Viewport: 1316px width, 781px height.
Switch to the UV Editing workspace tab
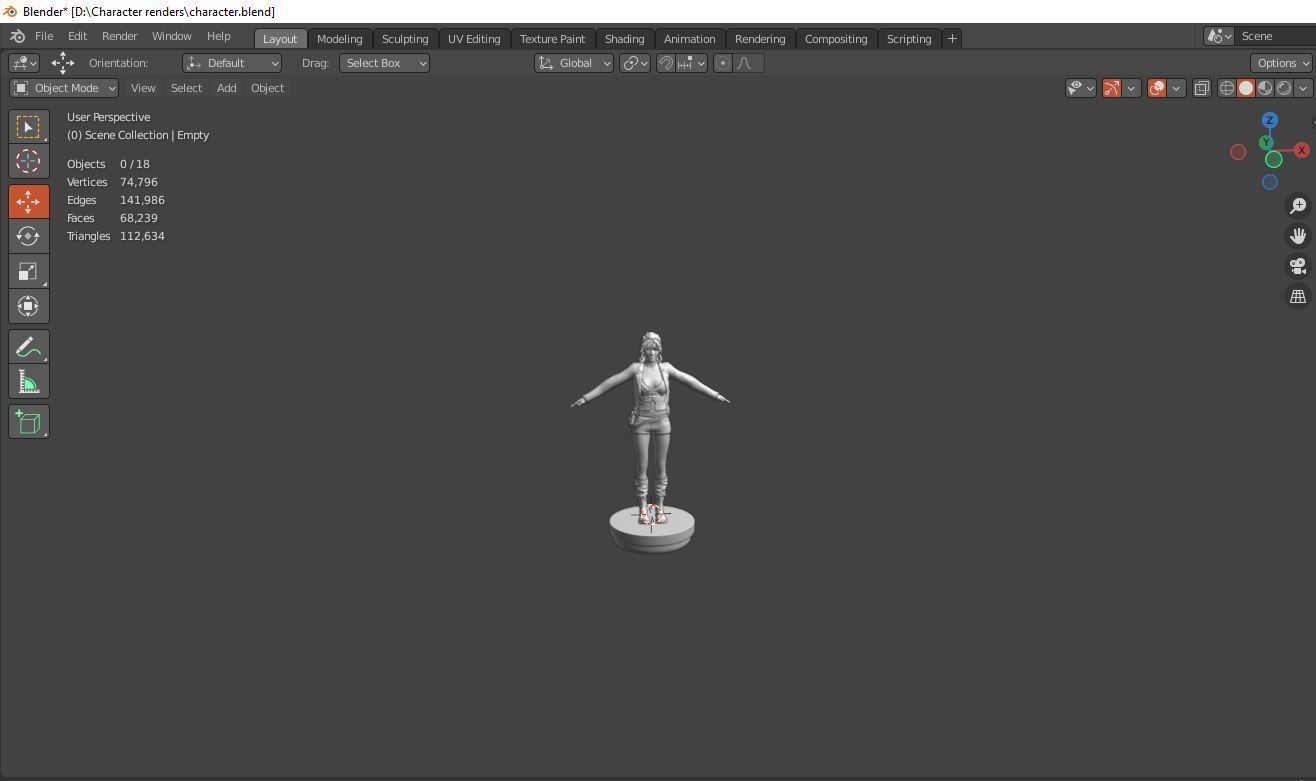pyautogui.click(x=474, y=39)
